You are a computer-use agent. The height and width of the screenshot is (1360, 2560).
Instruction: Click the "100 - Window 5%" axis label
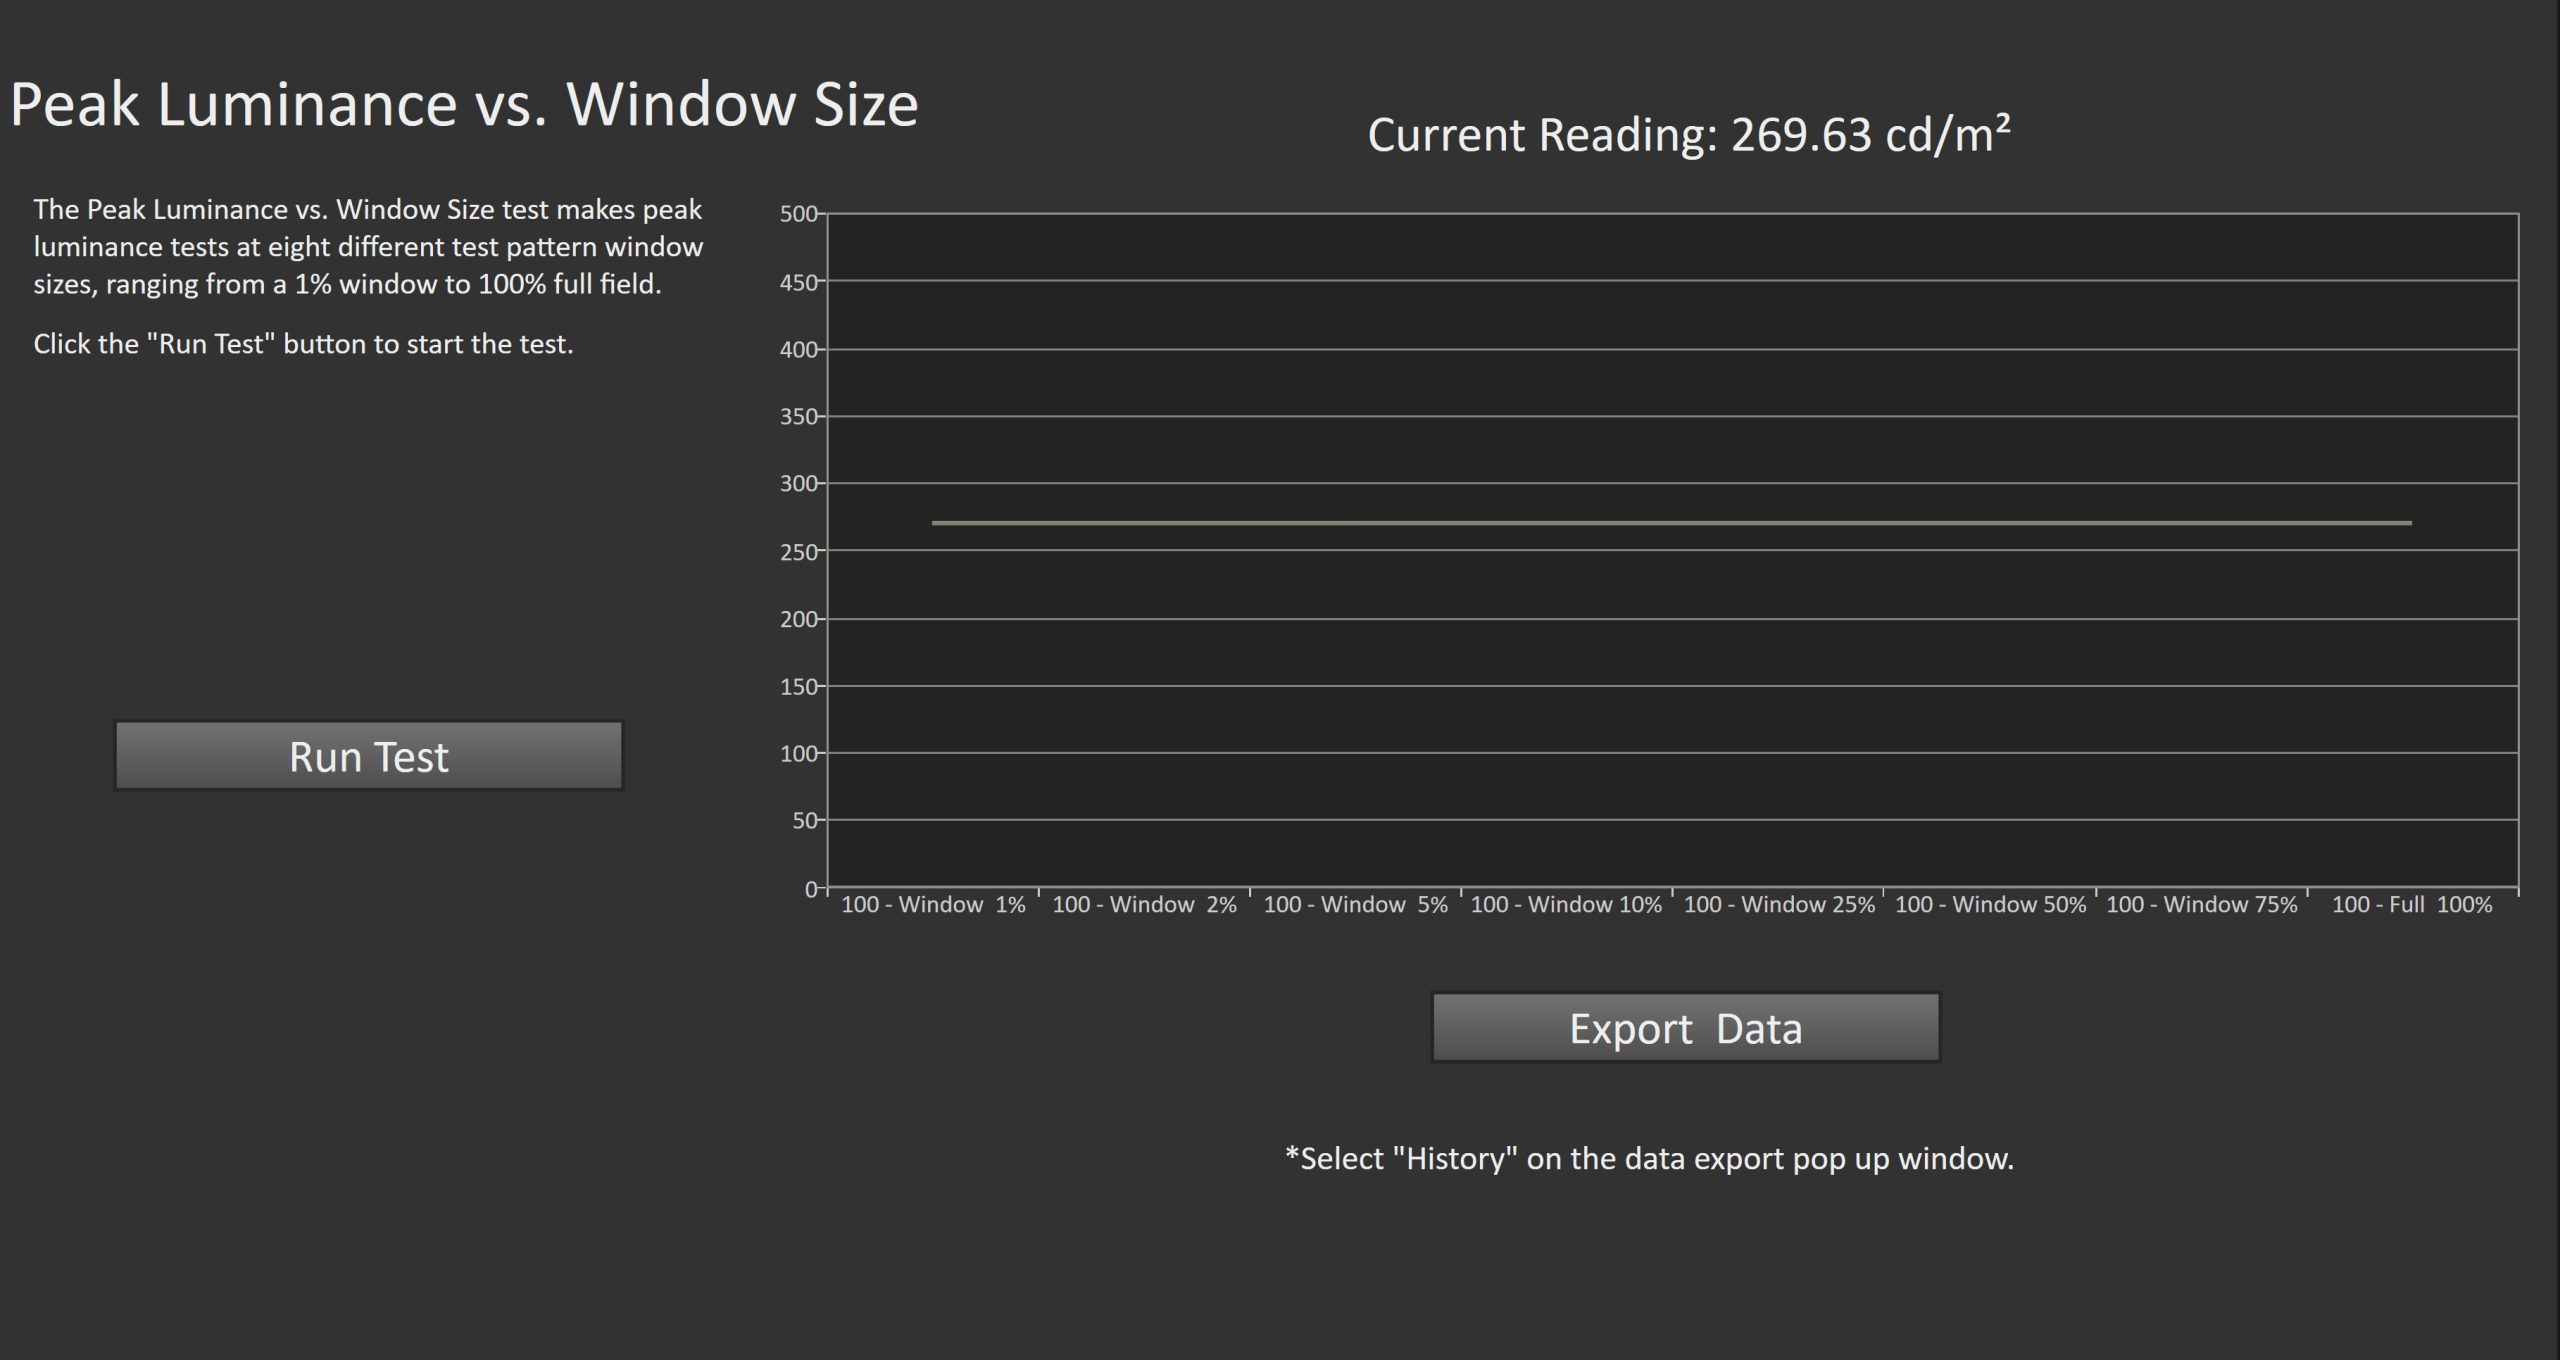pyautogui.click(x=1355, y=904)
